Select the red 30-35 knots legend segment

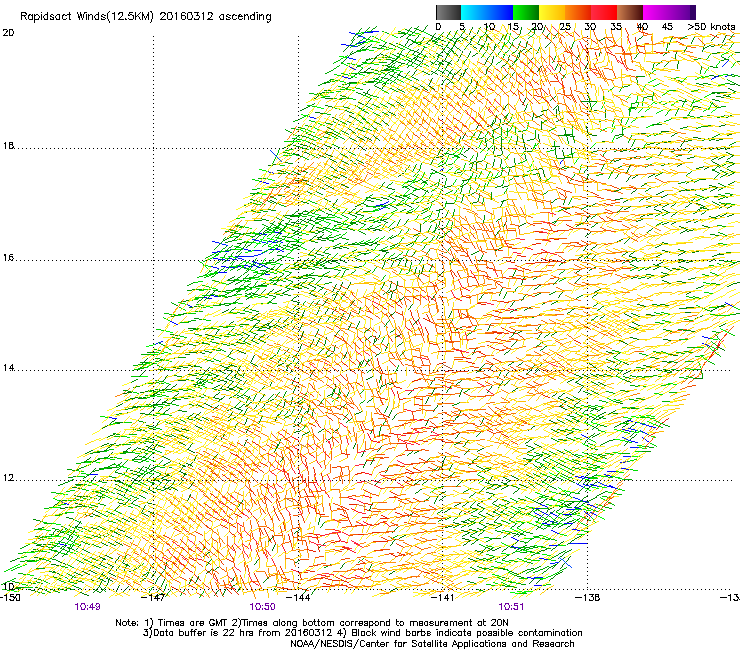point(604,12)
